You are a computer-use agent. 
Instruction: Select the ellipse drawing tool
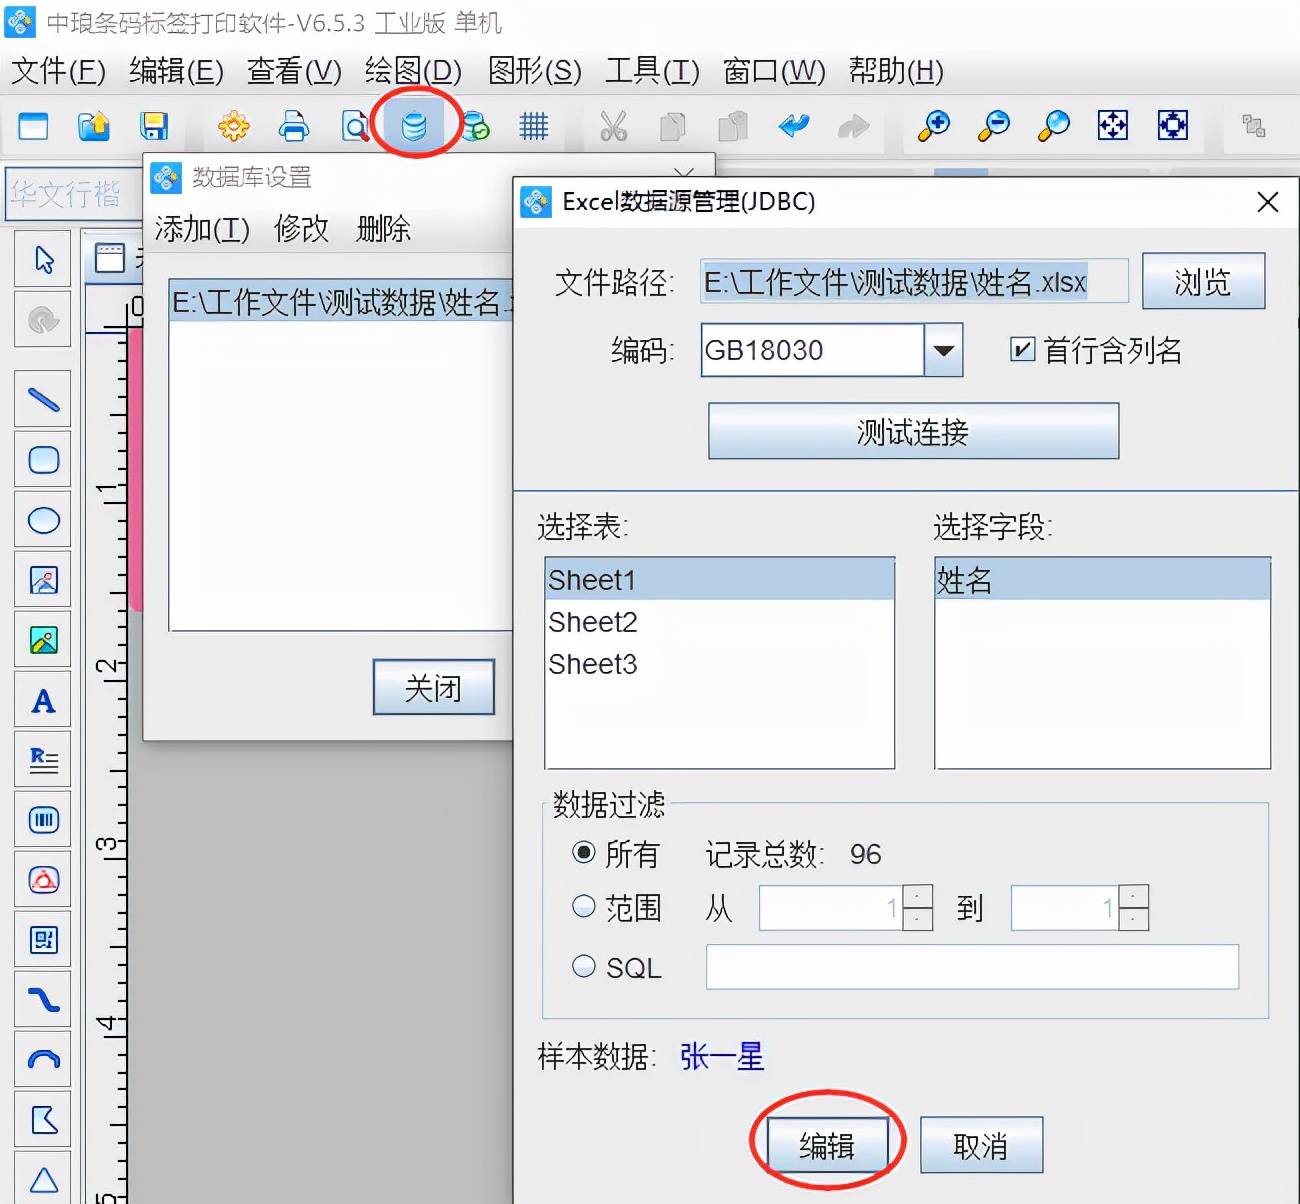coord(43,520)
